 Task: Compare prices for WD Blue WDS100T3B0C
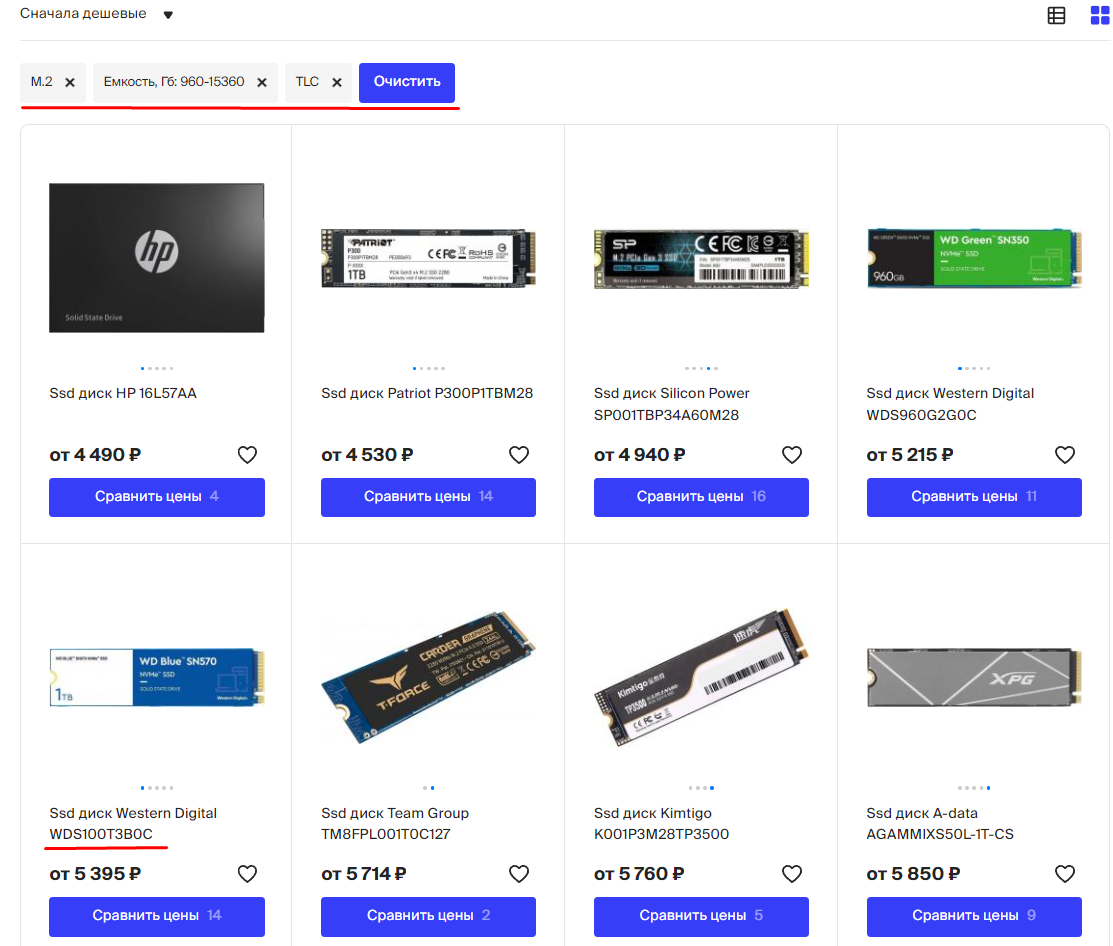[157, 916]
